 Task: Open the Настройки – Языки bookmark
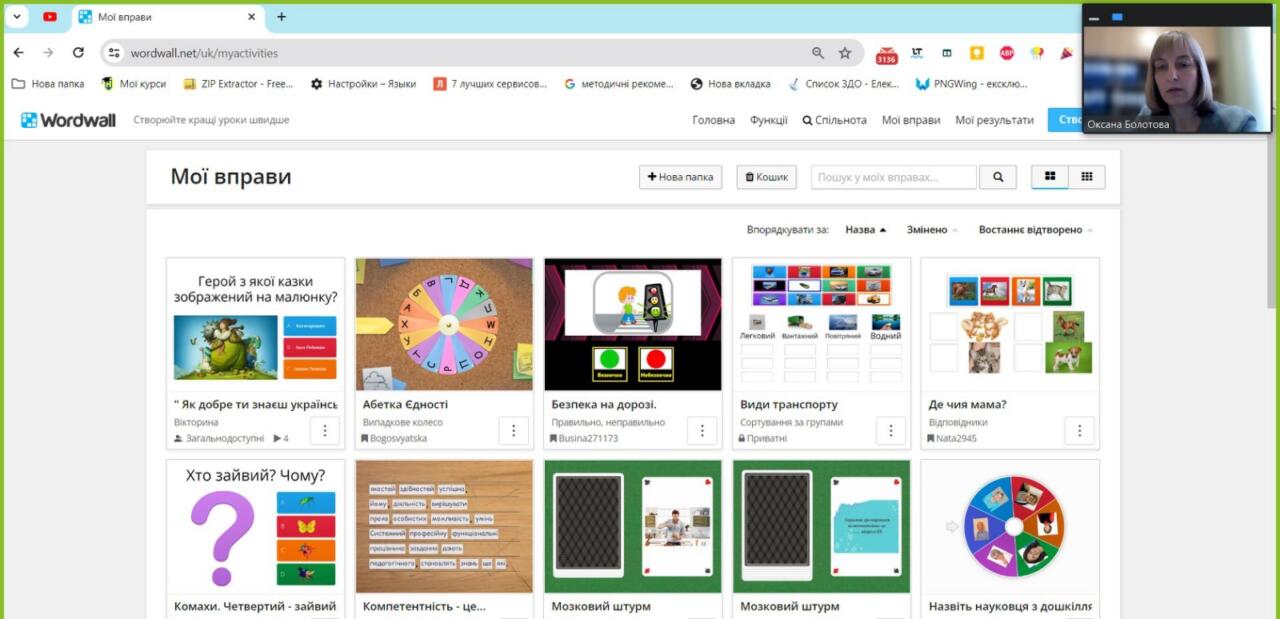[x=363, y=84]
